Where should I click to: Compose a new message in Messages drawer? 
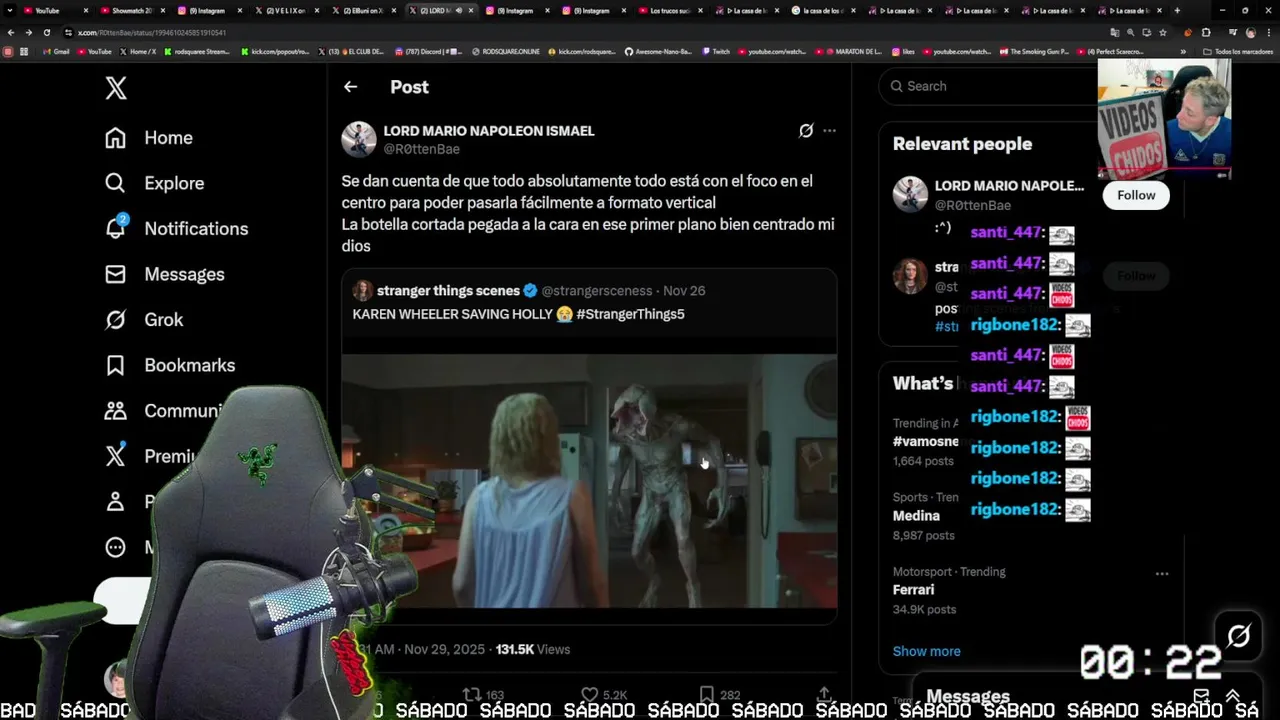tap(1201, 696)
